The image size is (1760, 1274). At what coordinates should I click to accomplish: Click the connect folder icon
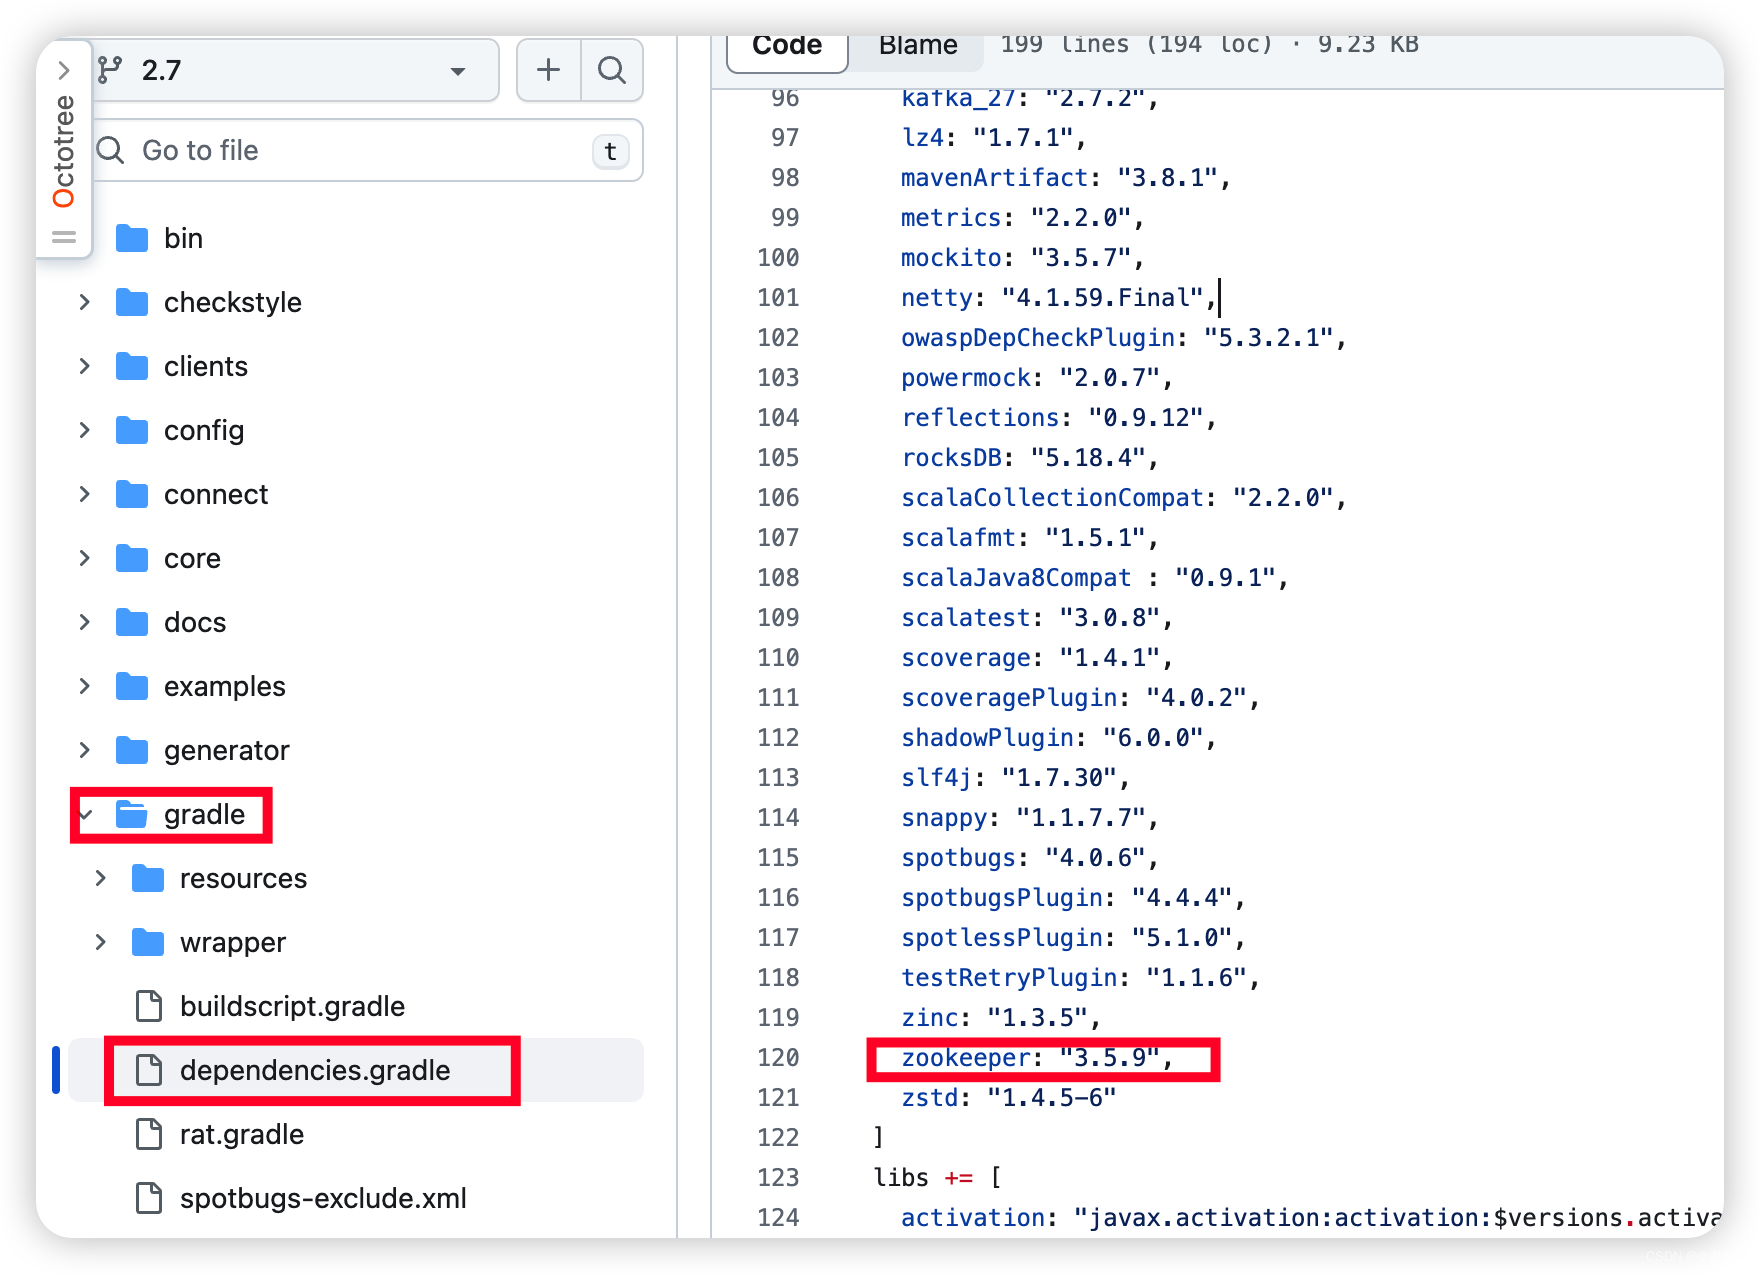click(x=132, y=494)
